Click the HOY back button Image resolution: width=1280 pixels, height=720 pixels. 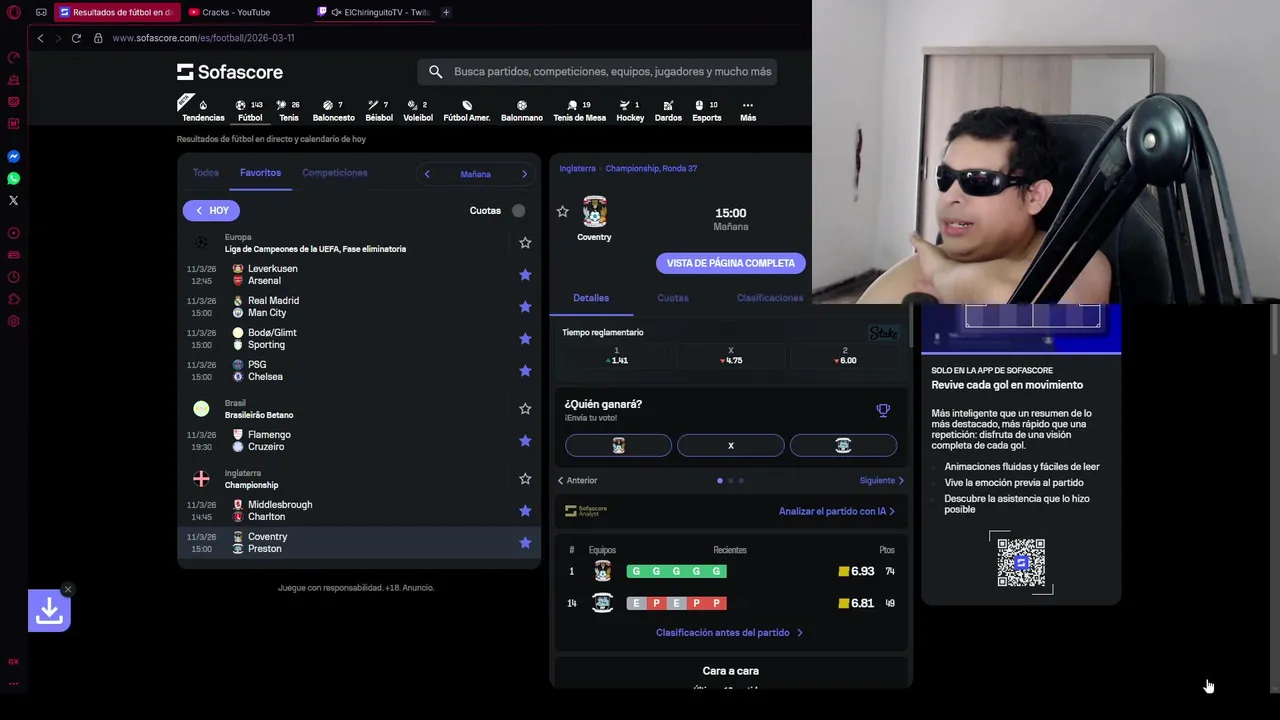tap(211, 211)
